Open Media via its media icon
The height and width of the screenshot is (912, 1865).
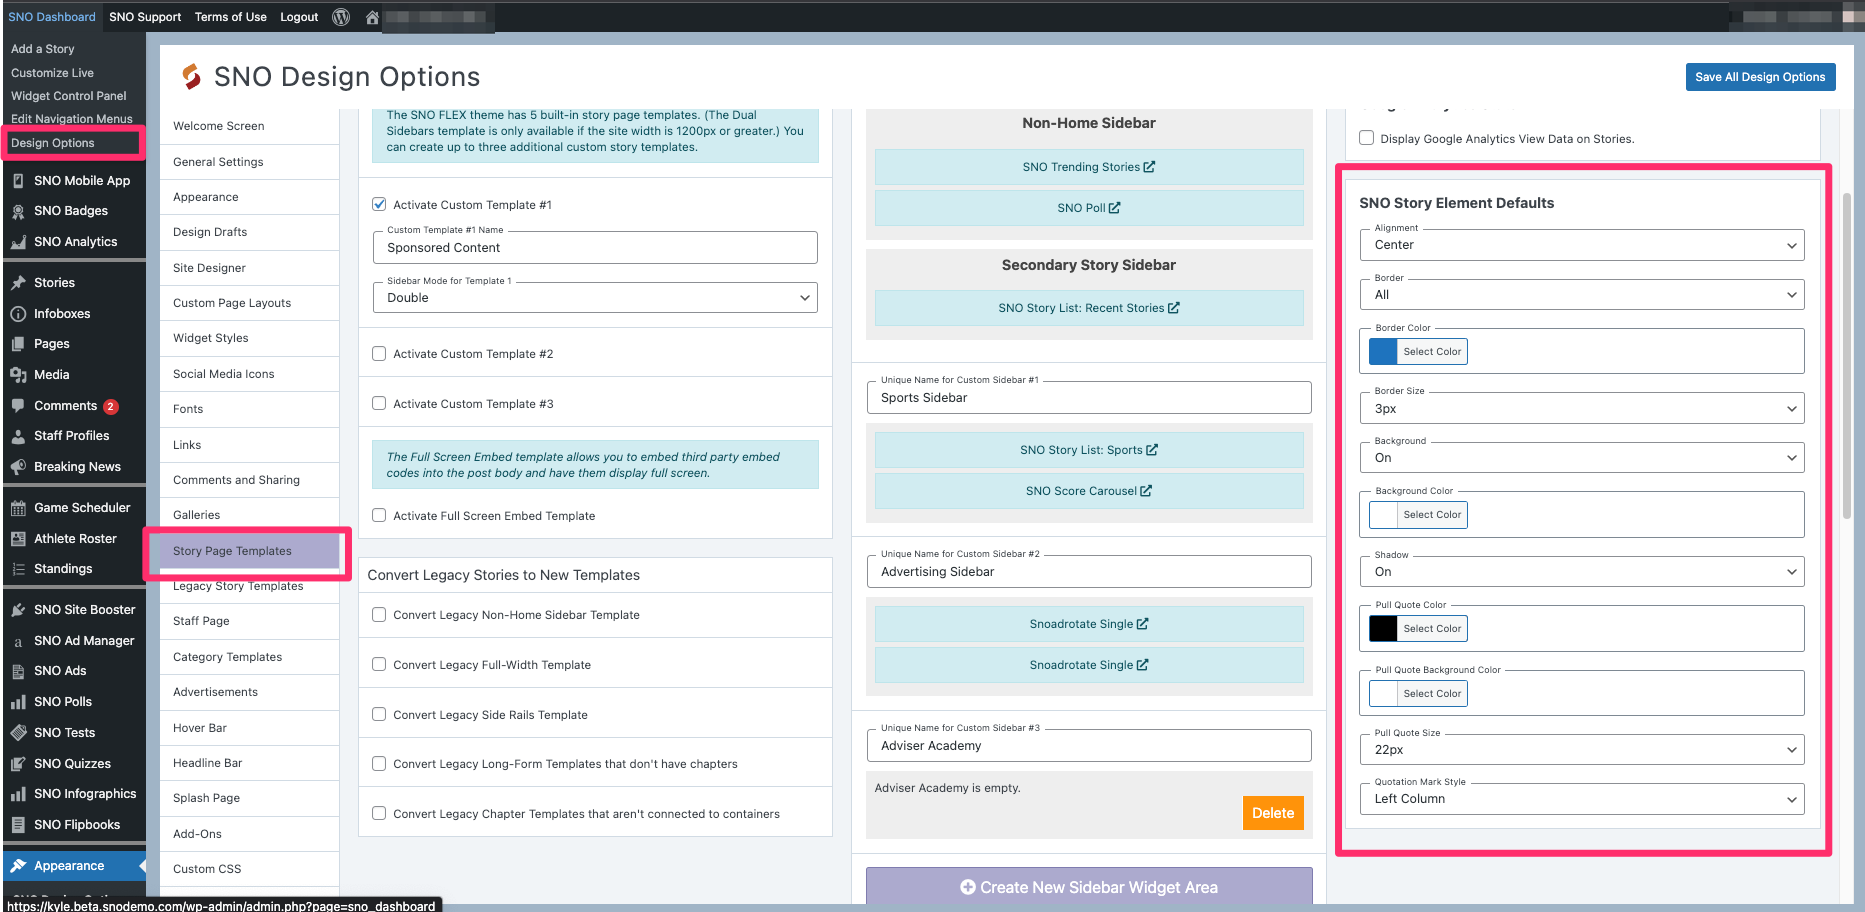pos(18,375)
